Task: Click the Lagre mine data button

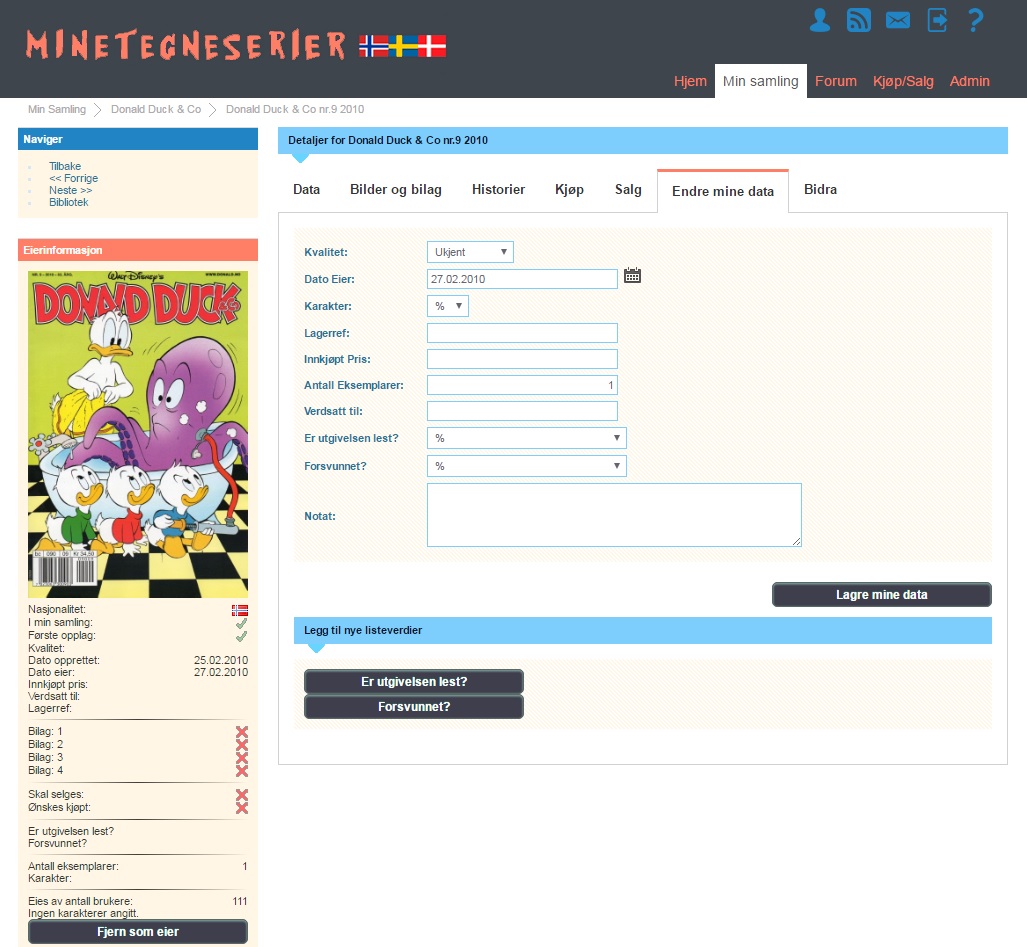Action: coord(882,595)
